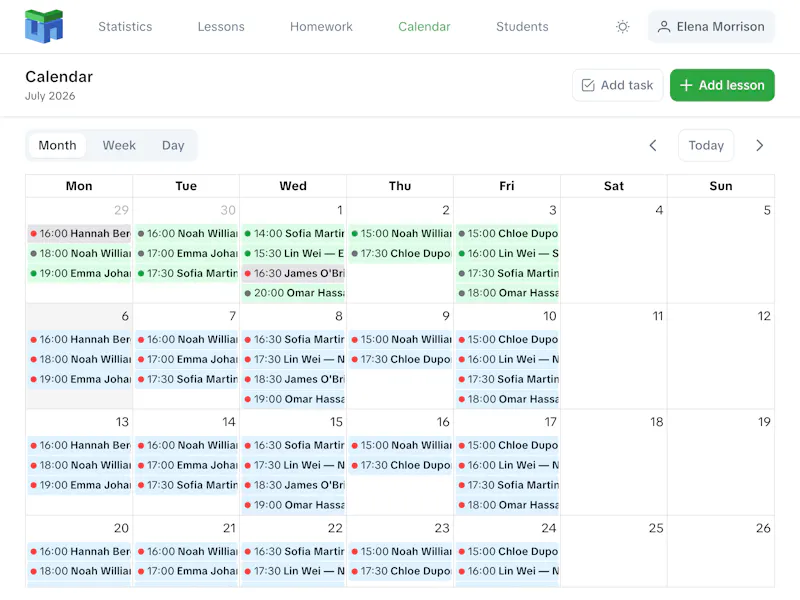Screen dimensions: 800x600
Task: Open the Homework menu item
Action: click(x=321, y=27)
